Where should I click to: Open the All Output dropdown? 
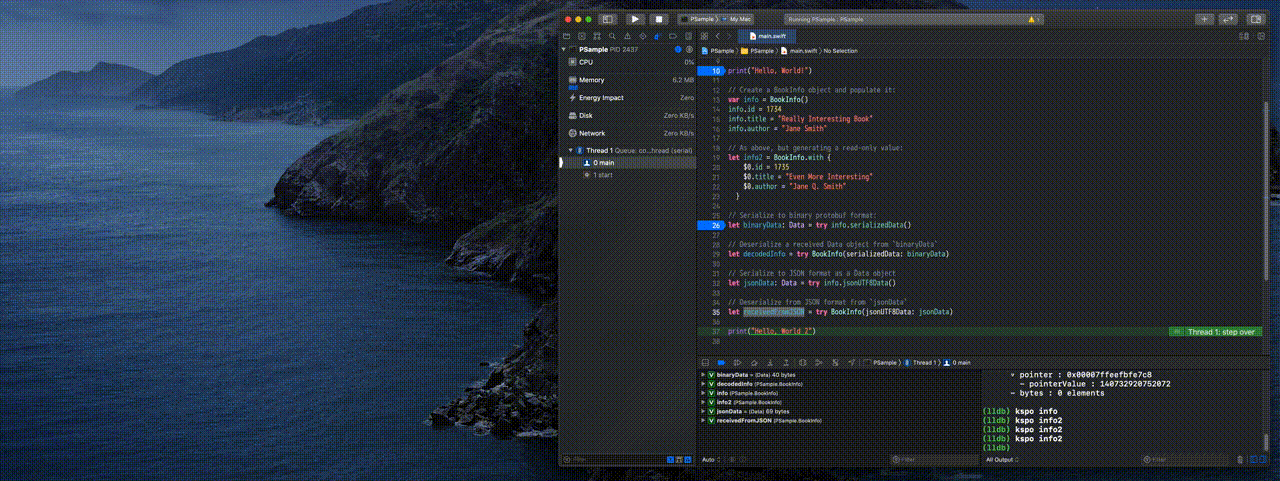[1003, 460]
